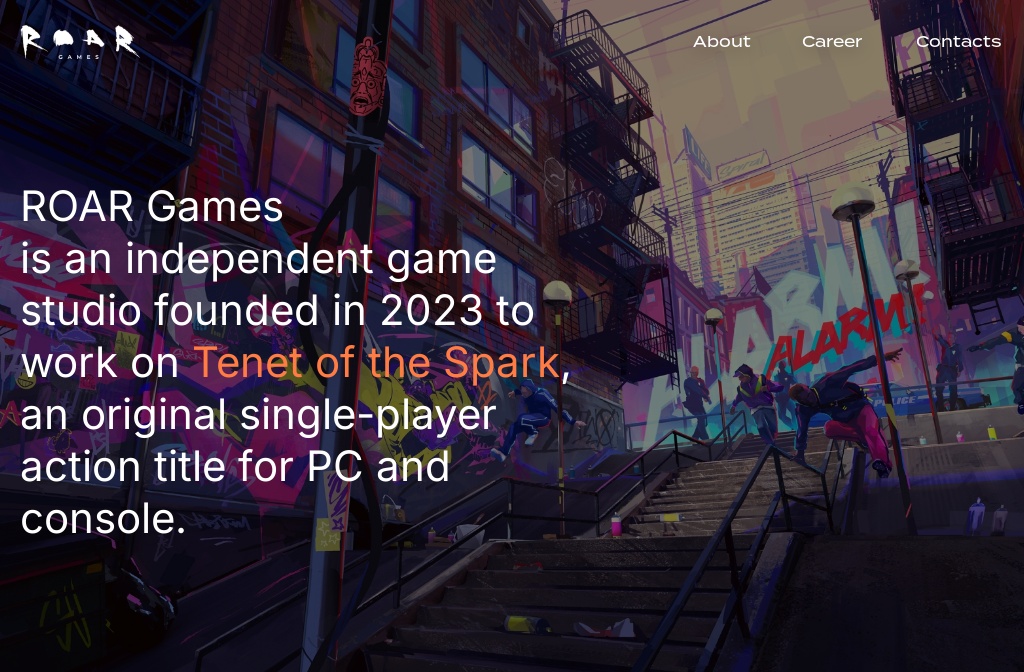Follow the Tenet of the Spark link
Screen dimensions: 1024x672
click(375, 362)
